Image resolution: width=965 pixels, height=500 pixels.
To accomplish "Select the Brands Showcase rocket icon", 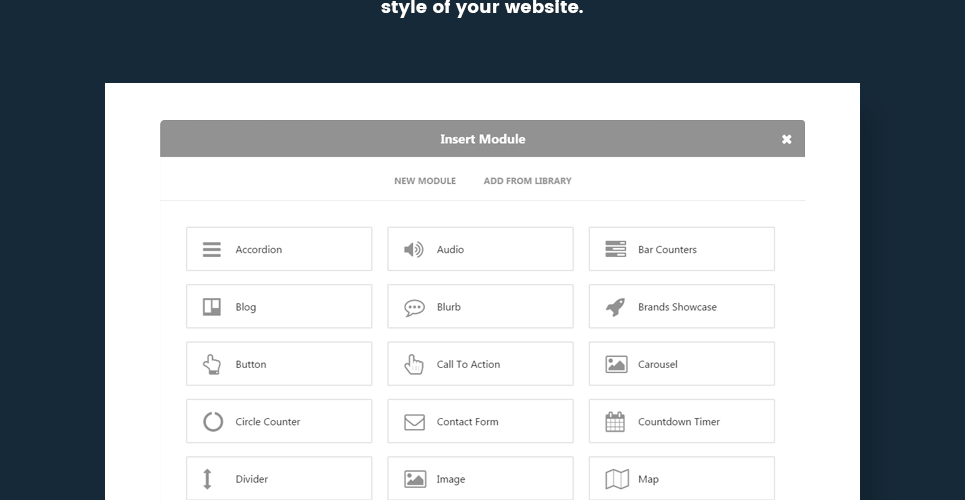I will click(616, 307).
